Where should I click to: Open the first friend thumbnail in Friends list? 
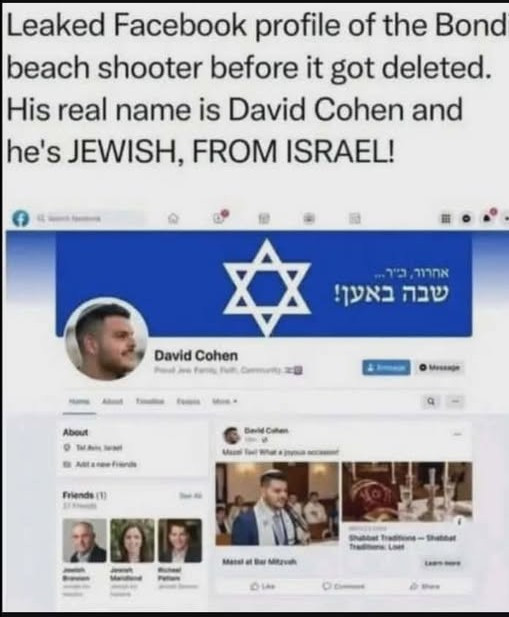pos(84,540)
